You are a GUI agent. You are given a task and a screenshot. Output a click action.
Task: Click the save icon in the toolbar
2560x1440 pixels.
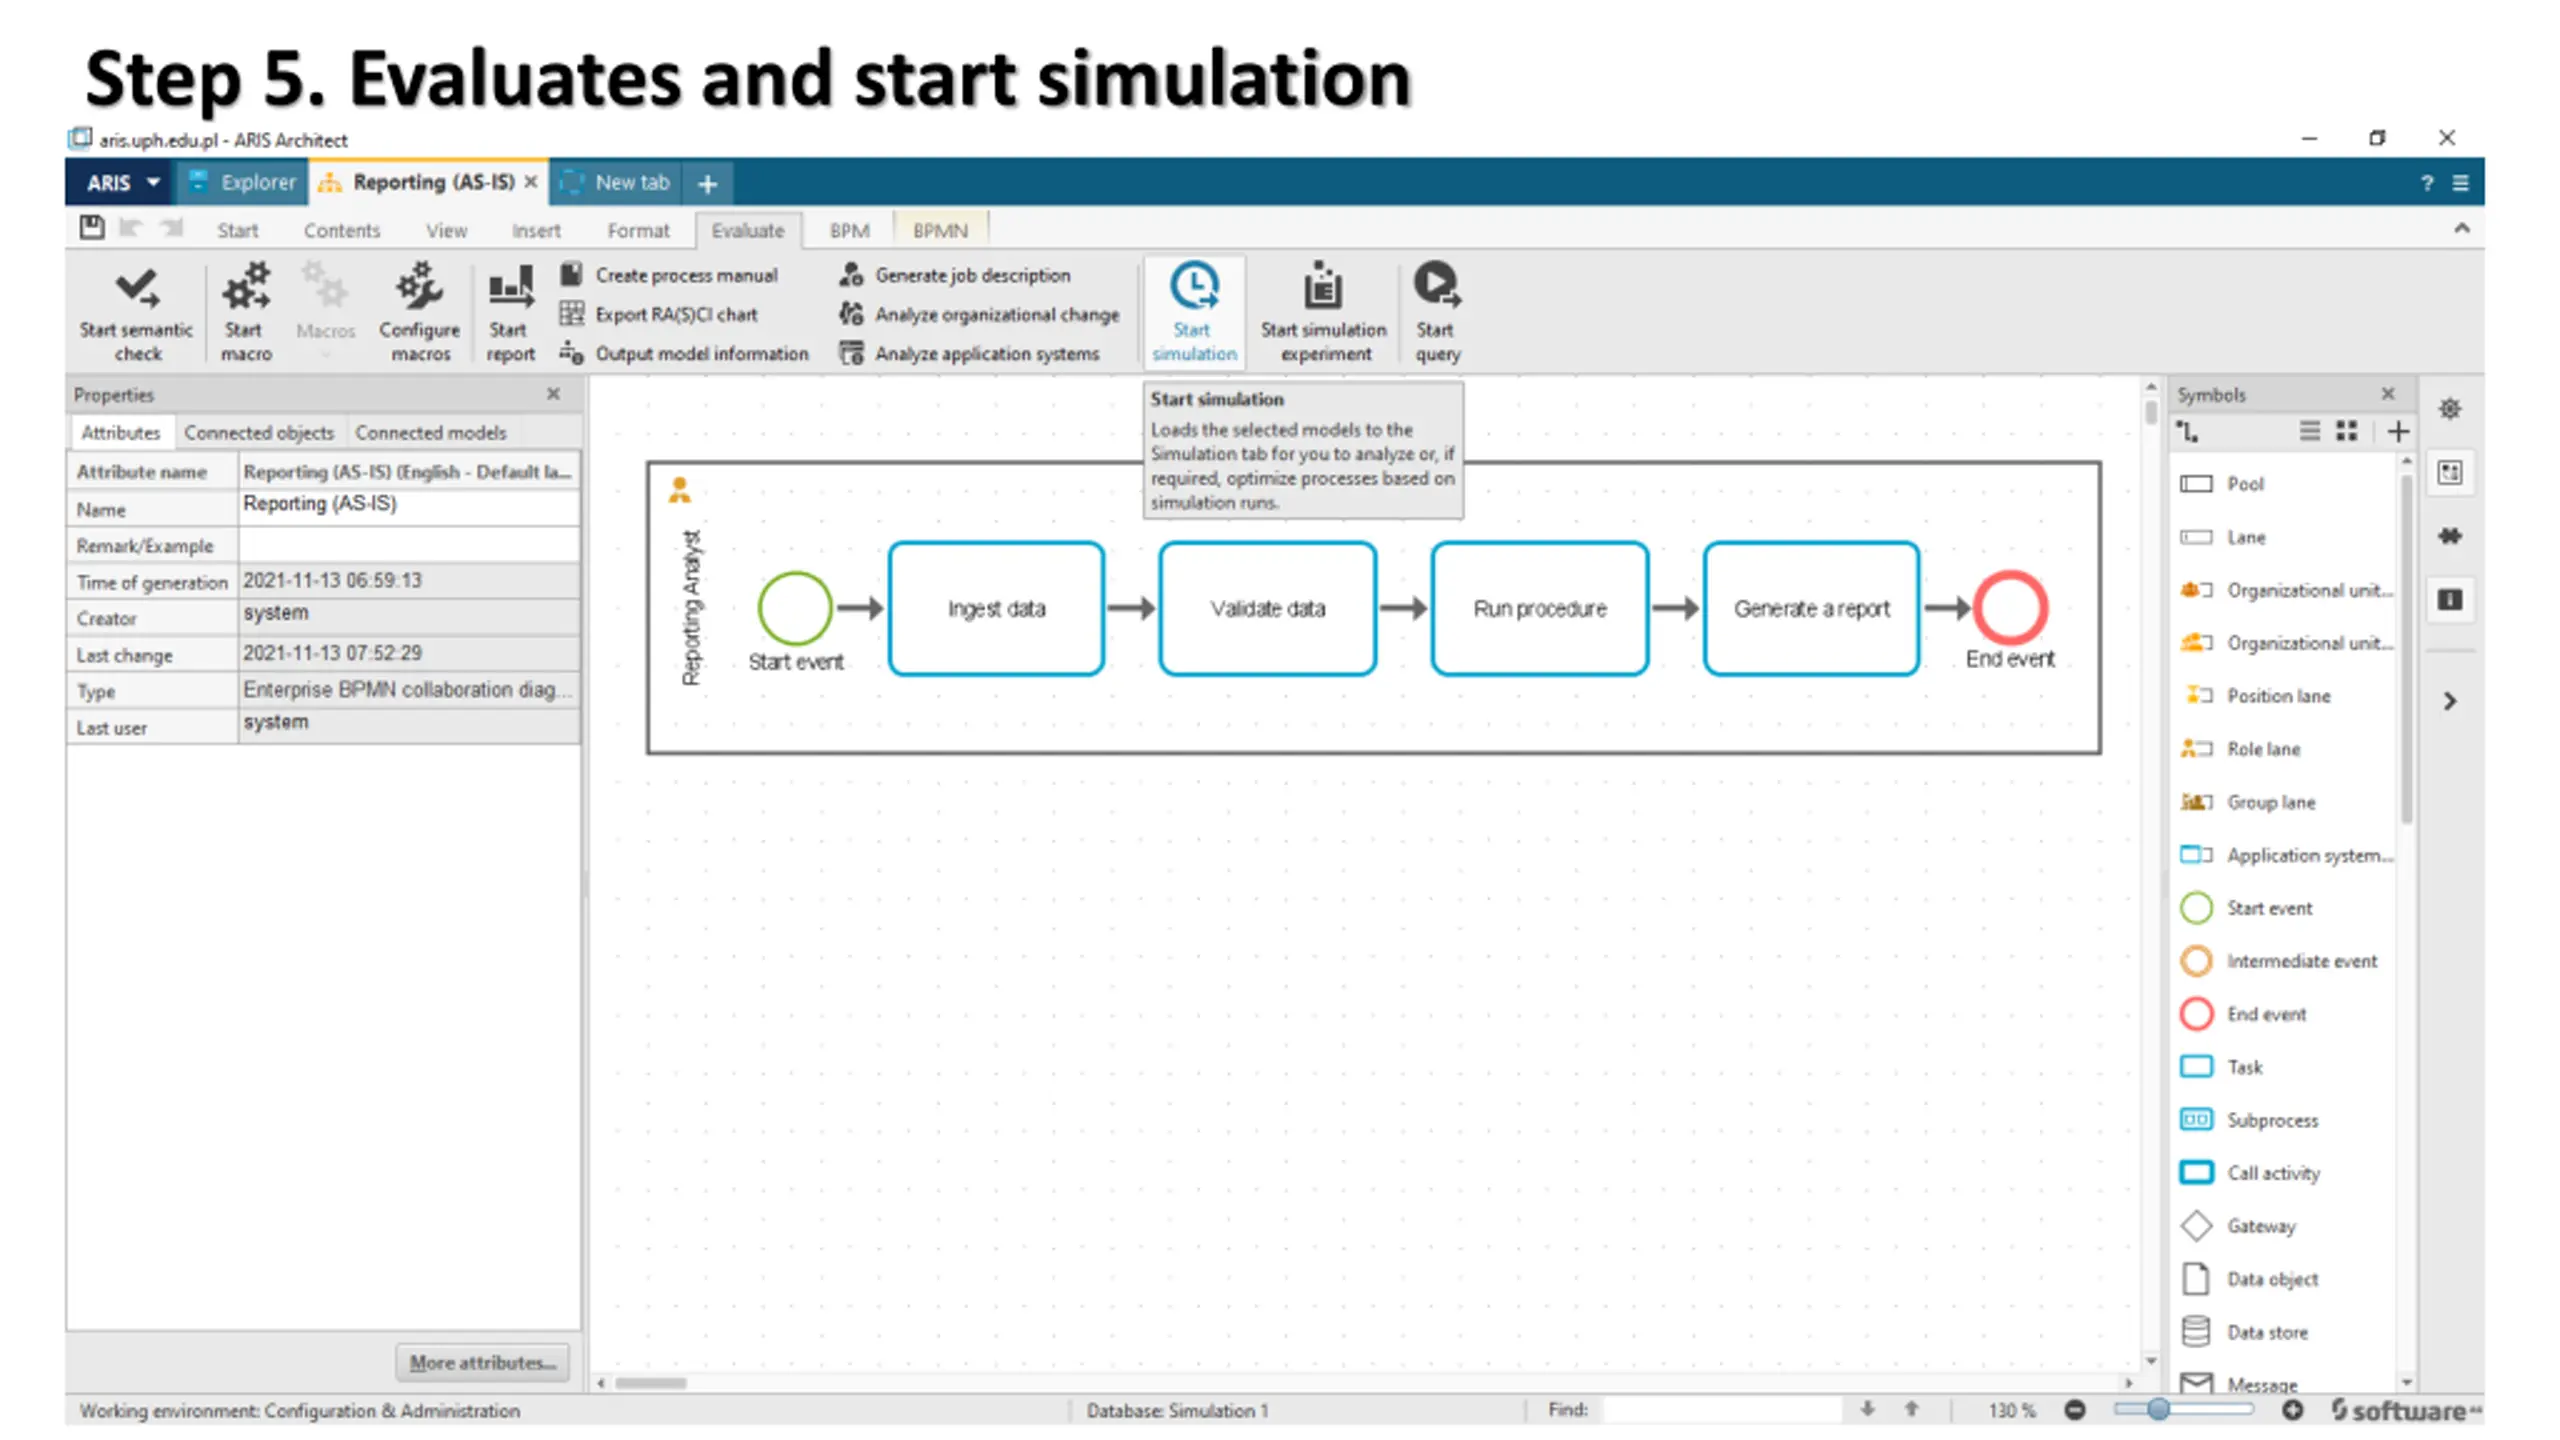(x=92, y=228)
